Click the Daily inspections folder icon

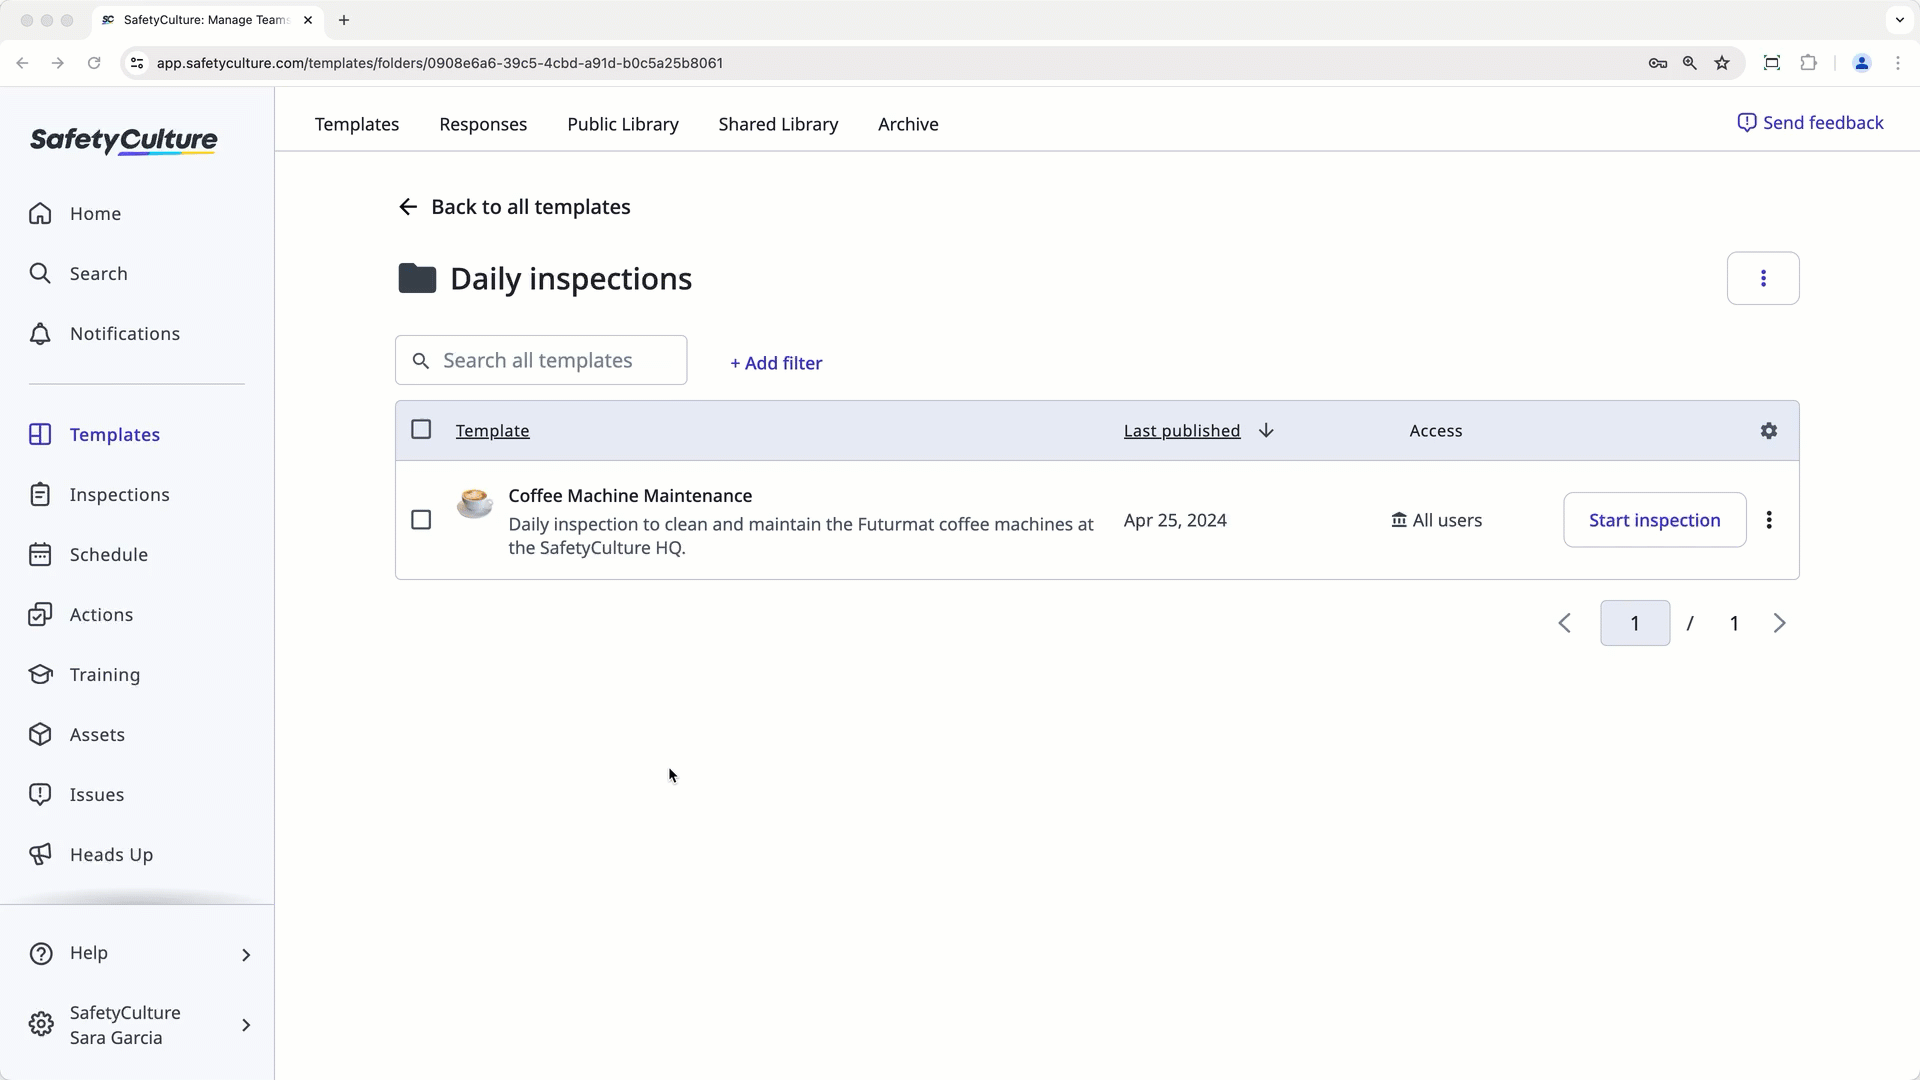417,278
